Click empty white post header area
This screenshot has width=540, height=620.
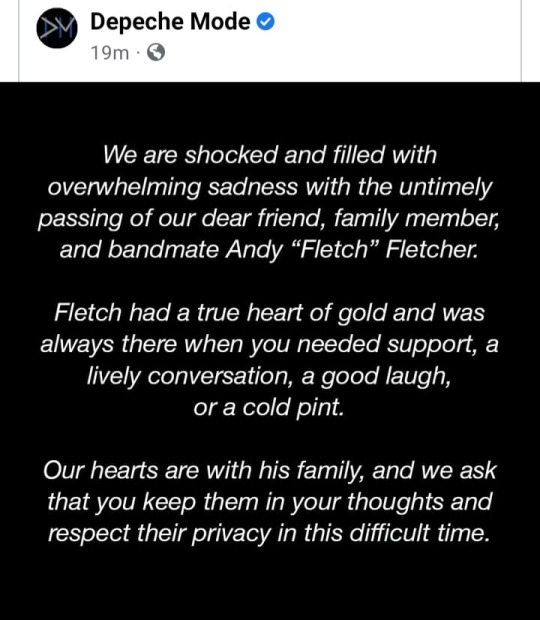click(x=395, y=40)
